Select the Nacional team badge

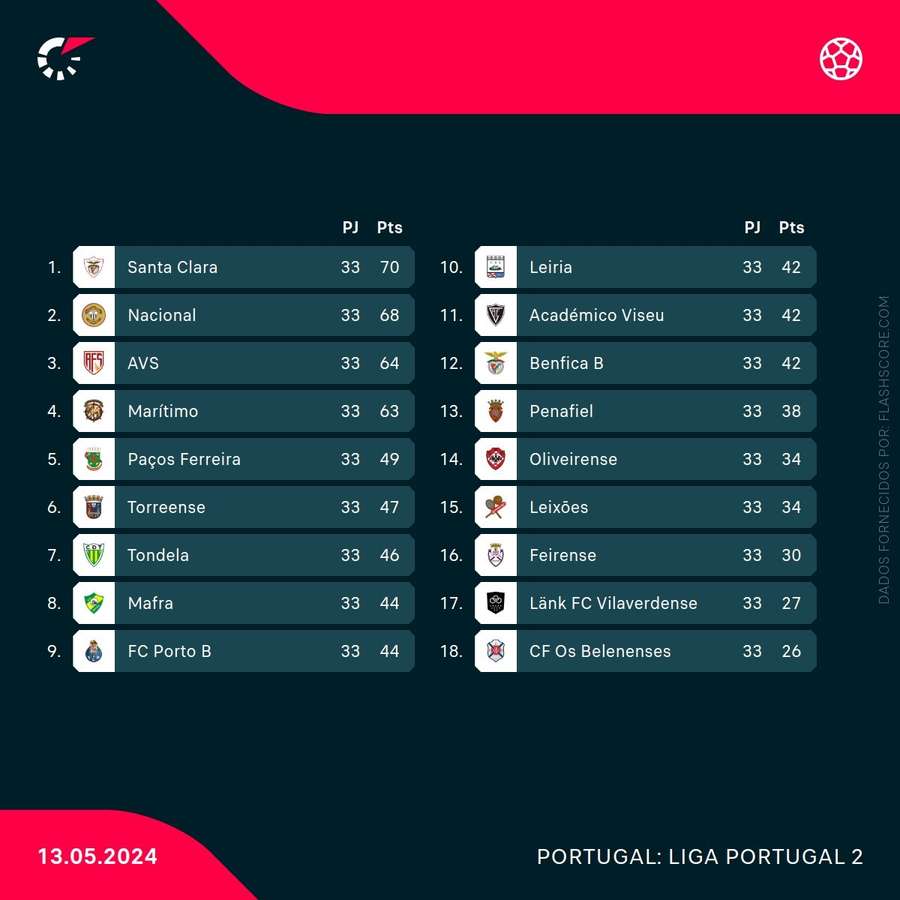click(x=94, y=315)
